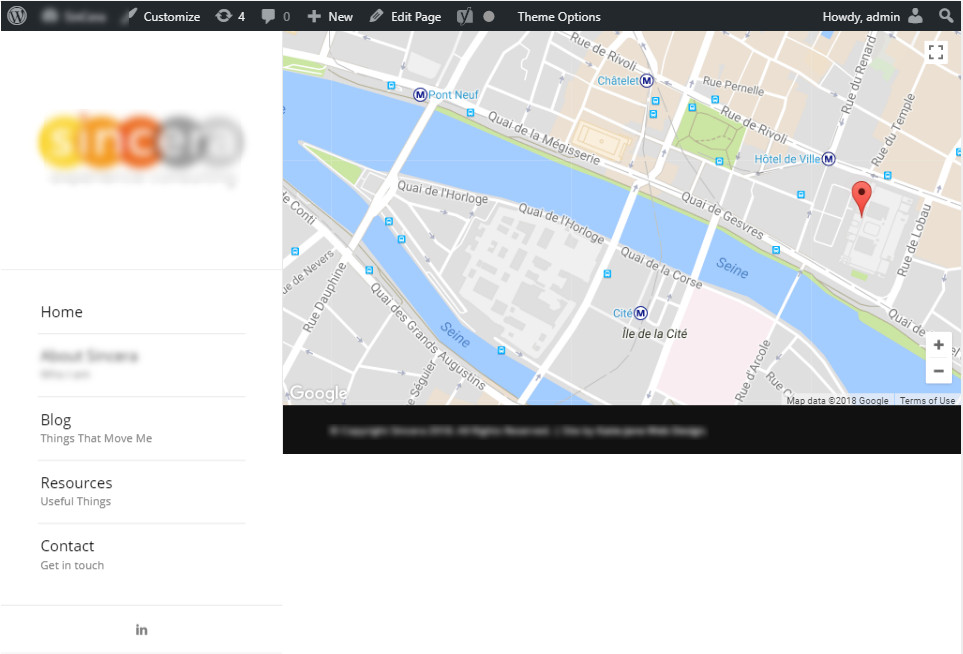Open the Yoast SEO icon menu

(465, 17)
